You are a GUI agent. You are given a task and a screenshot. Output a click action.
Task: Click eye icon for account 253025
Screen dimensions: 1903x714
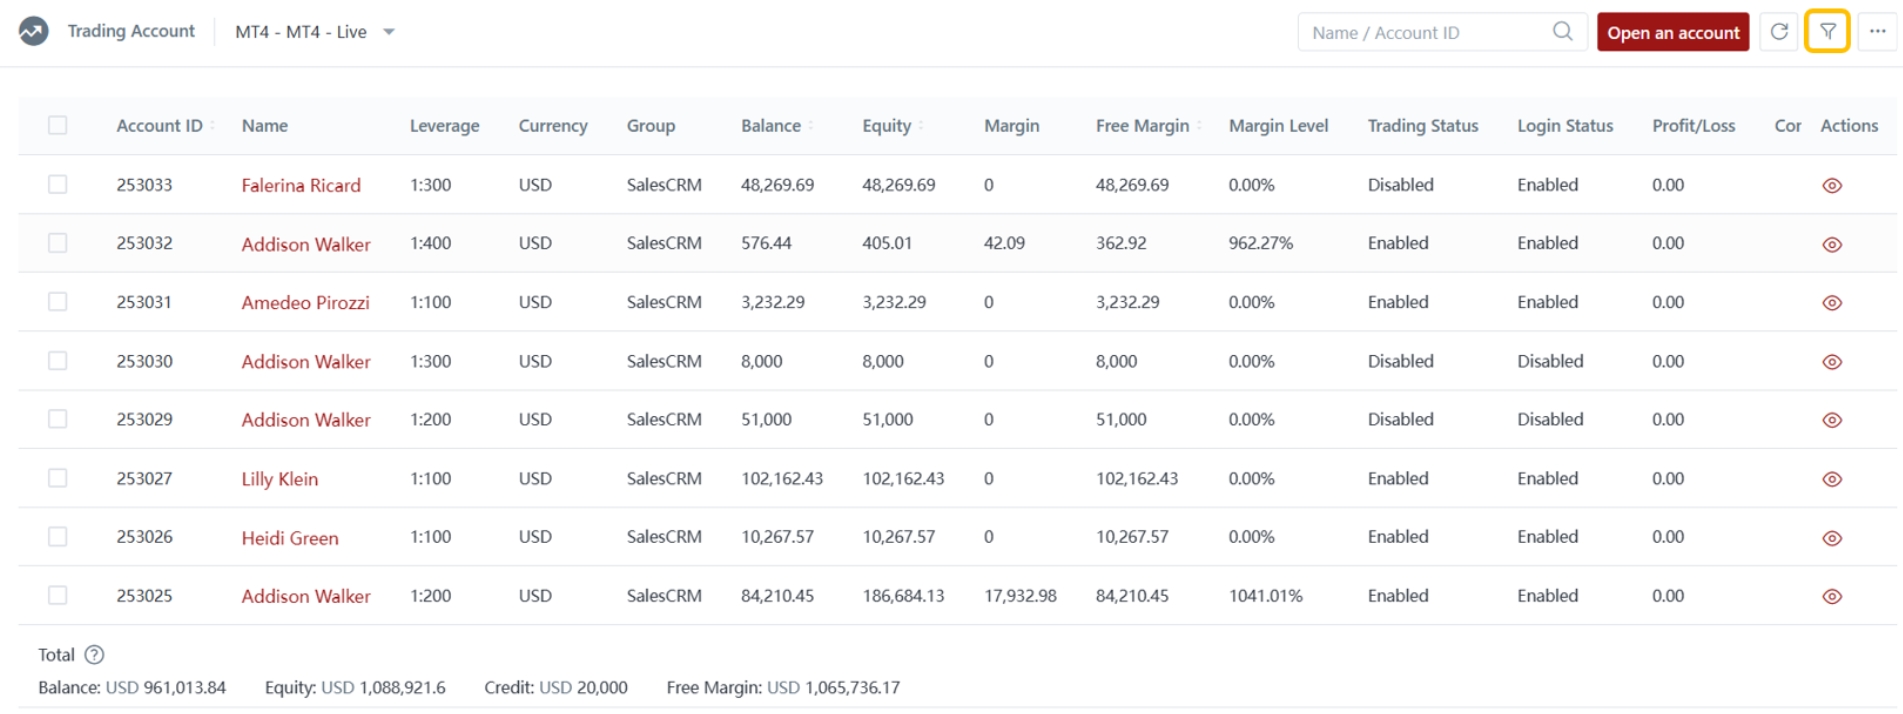point(1831,597)
